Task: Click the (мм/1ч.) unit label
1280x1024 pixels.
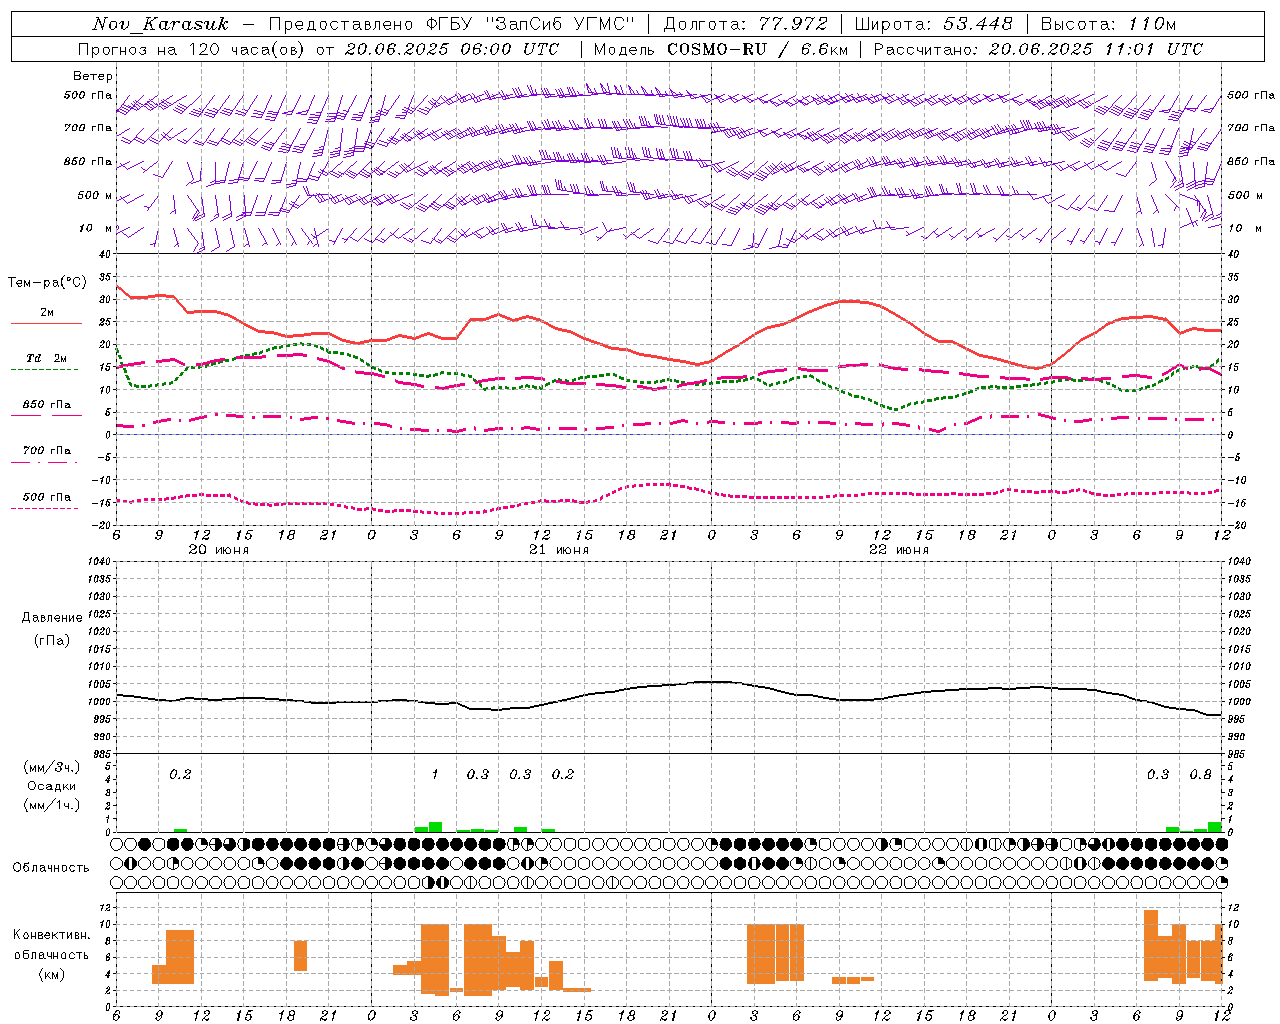Action: coord(52,805)
